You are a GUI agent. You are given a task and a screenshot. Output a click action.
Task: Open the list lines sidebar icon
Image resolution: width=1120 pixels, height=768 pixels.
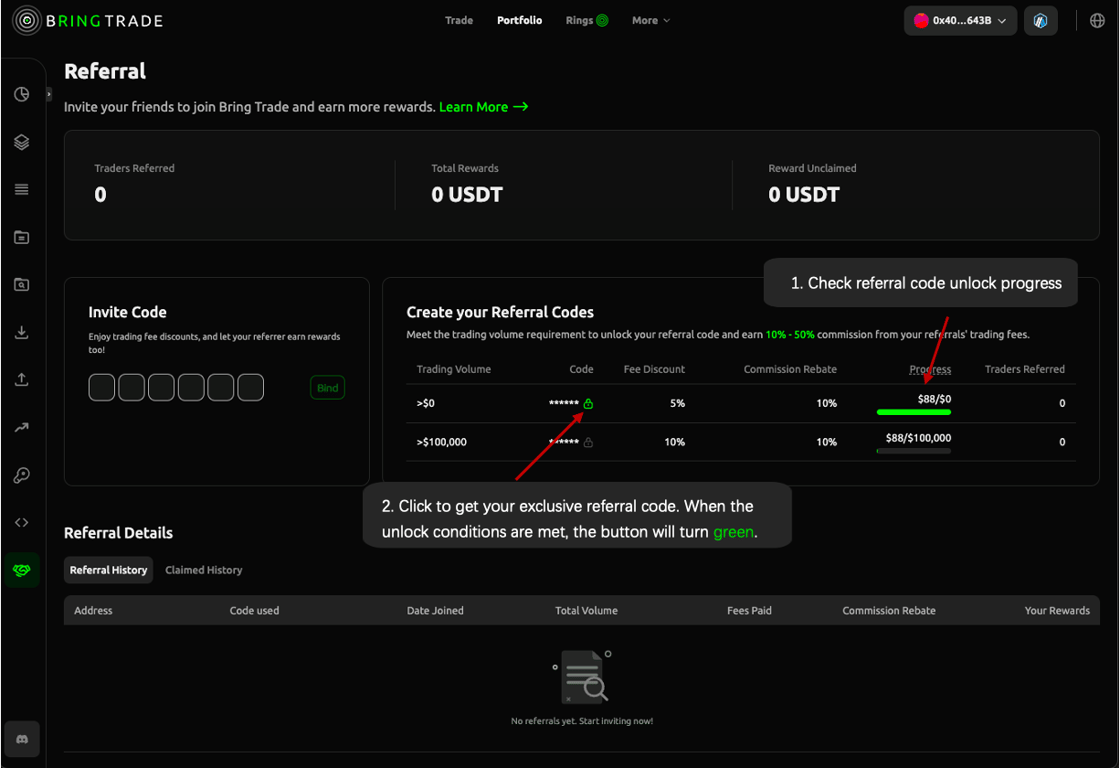pos(21,189)
